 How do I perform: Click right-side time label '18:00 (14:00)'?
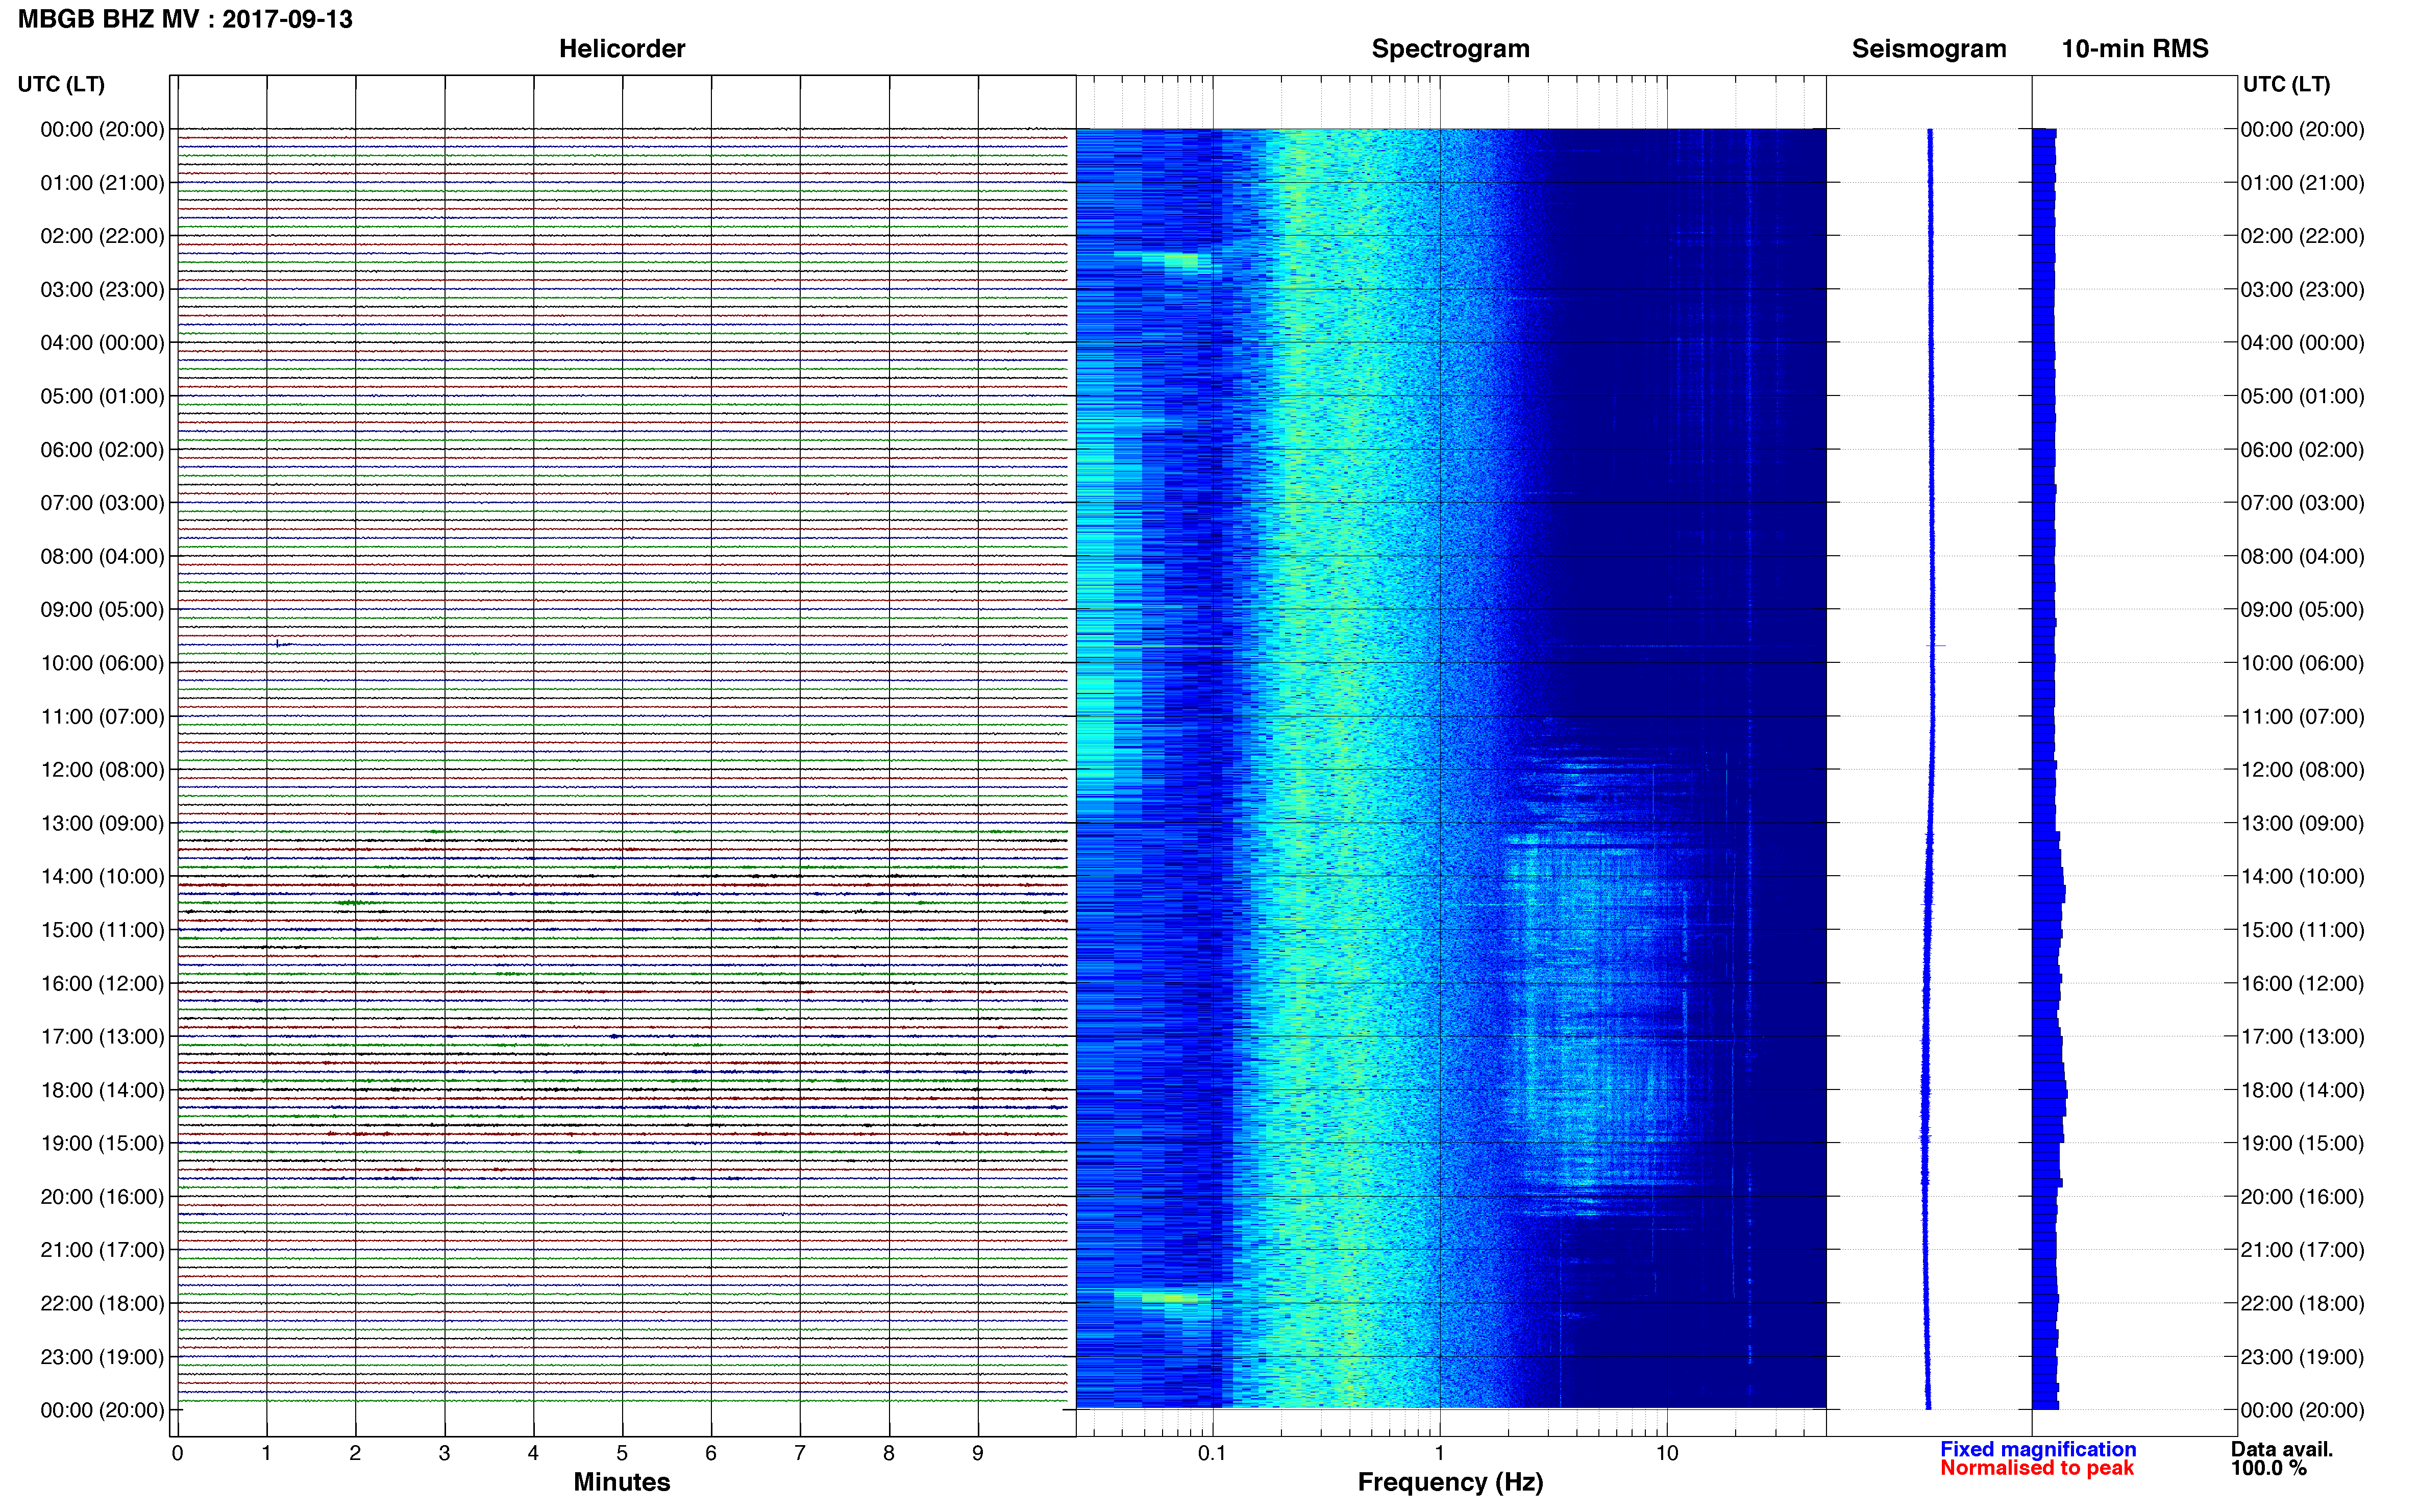point(2302,1090)
